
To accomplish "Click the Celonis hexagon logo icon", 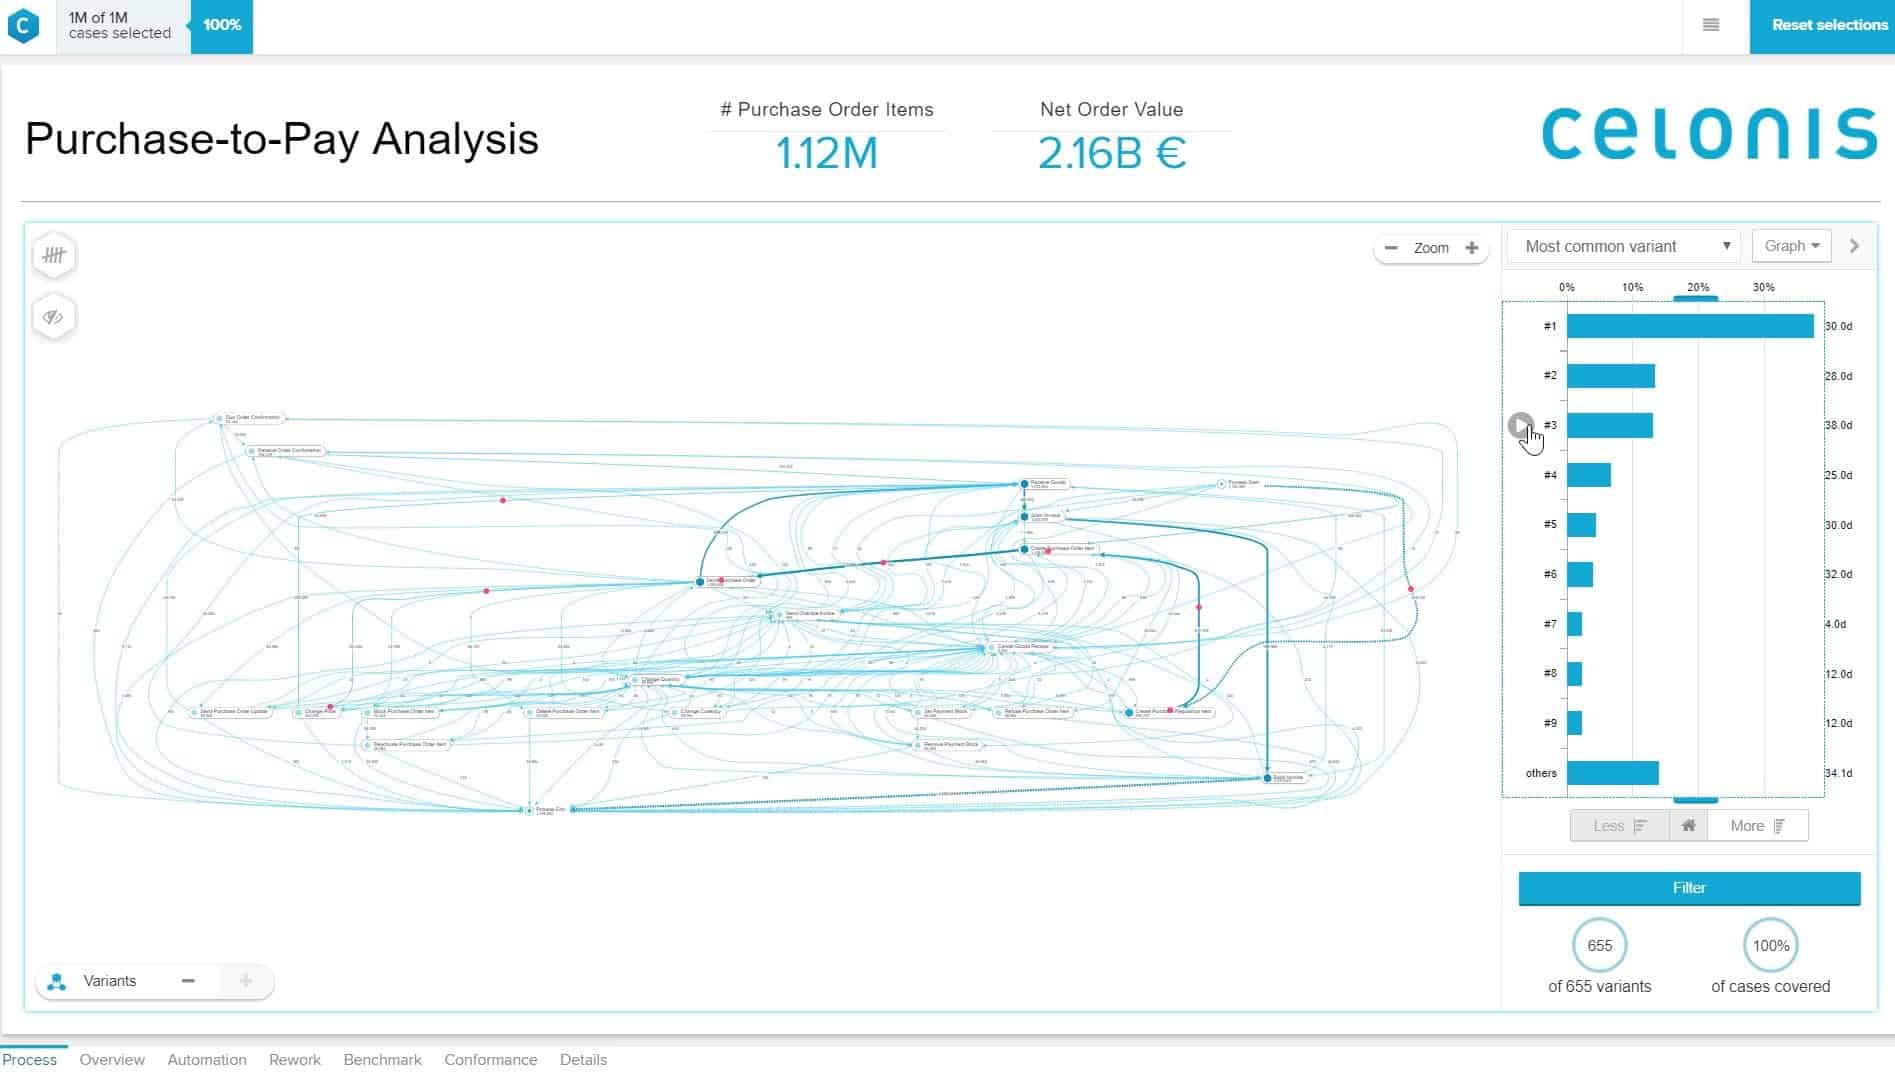I will coord(23,26).
